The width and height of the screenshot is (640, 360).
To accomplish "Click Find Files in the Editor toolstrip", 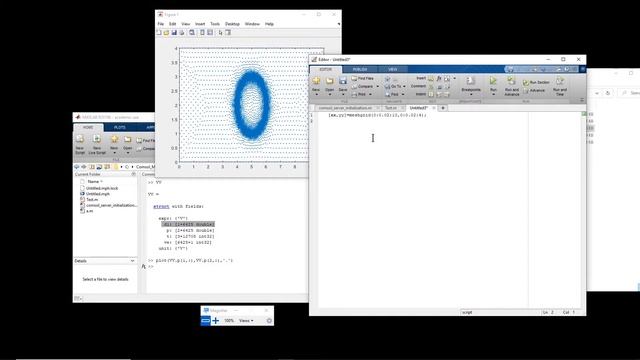I will click(x=362, y=78).
